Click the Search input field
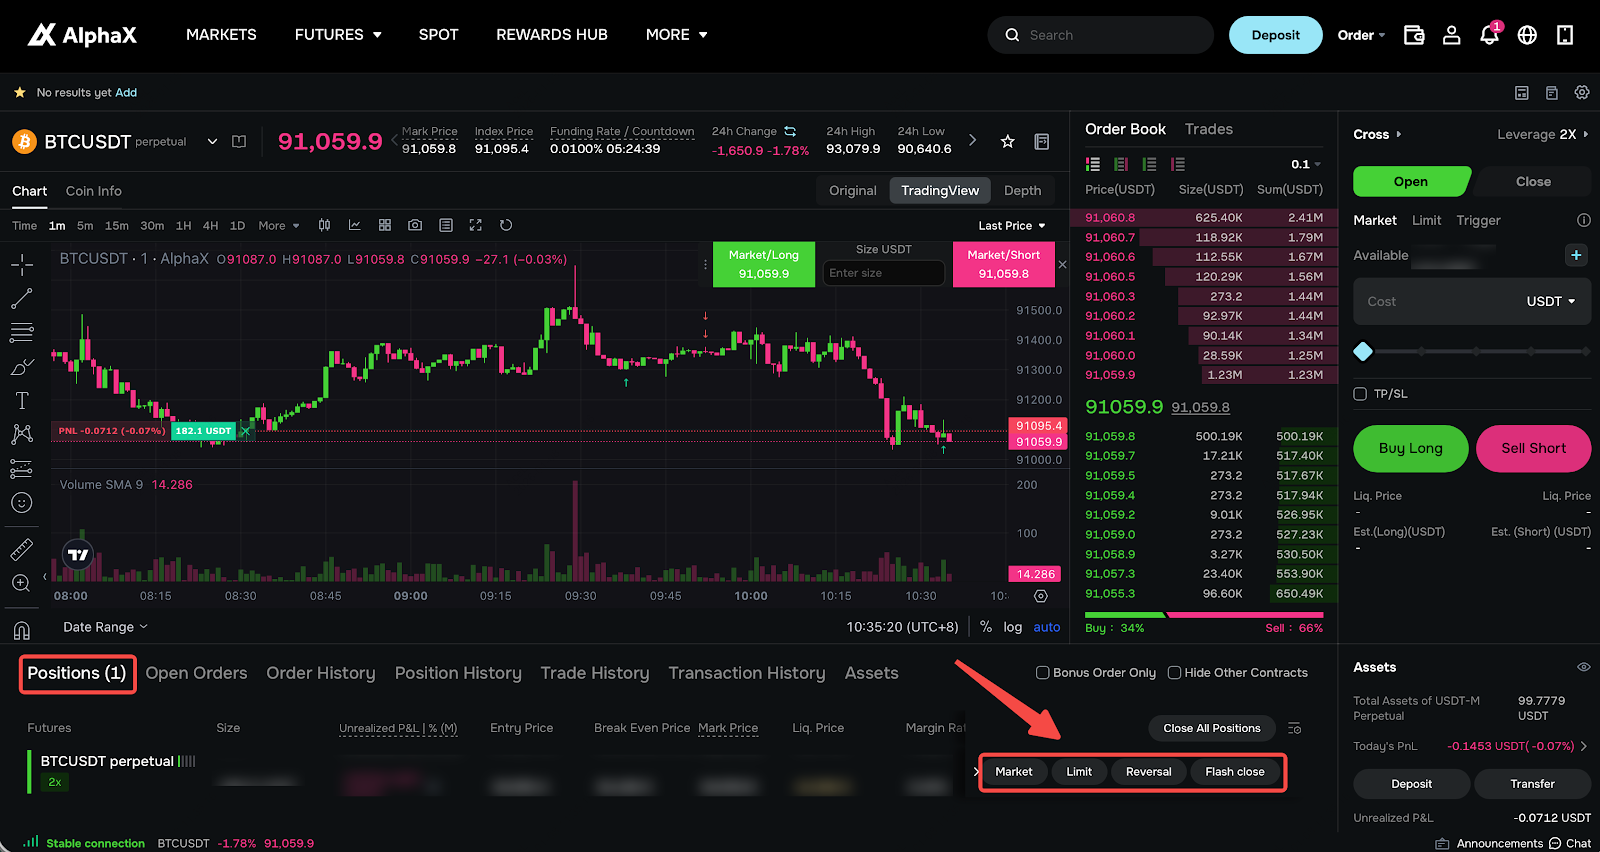 [x=1100, y=35]
